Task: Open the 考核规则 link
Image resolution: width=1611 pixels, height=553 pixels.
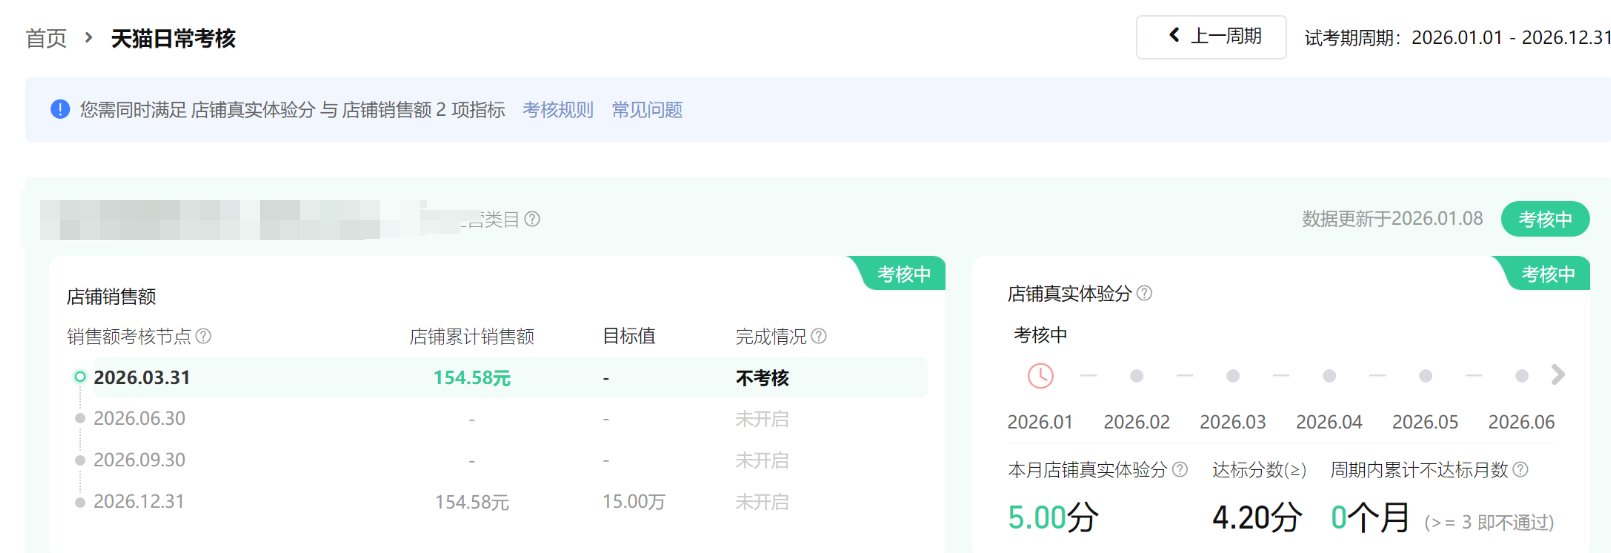Action: click(x=558, y=110)
